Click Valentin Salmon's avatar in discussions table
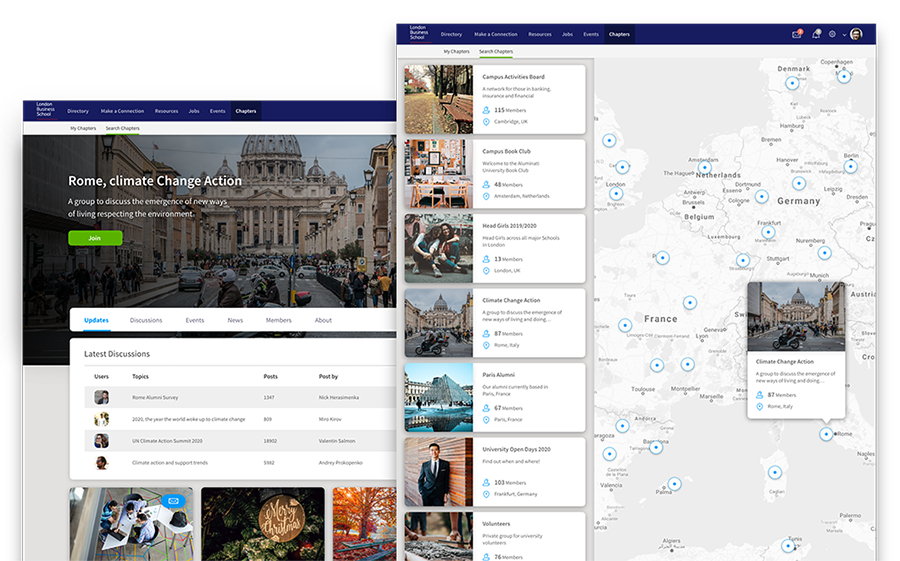This screenshot has width=900, height=561. tap(102, 441)
